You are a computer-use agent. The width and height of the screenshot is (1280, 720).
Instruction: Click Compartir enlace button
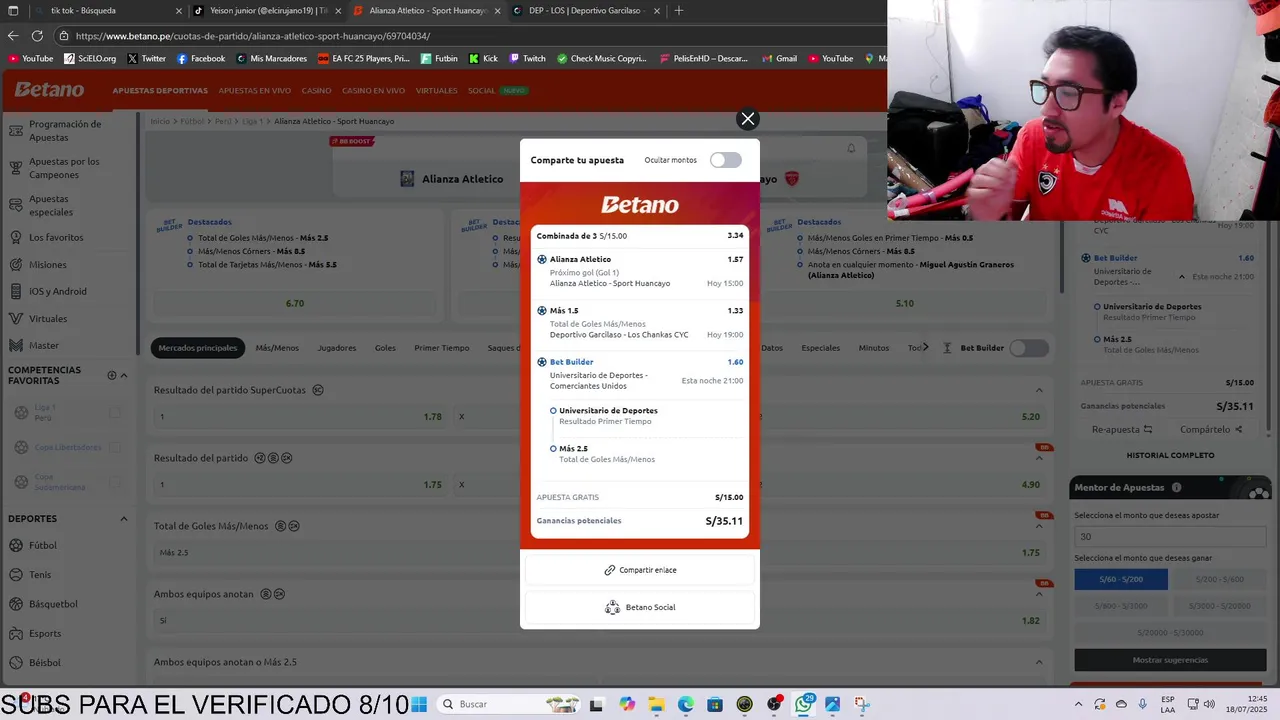click(x=640, y=570)
